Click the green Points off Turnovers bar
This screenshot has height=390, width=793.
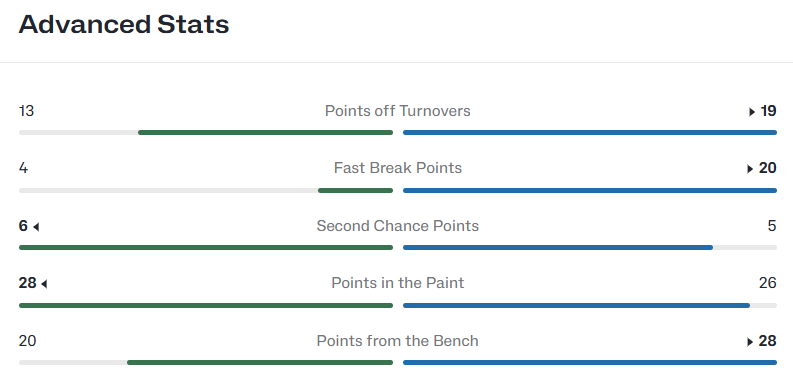[266, 133]
